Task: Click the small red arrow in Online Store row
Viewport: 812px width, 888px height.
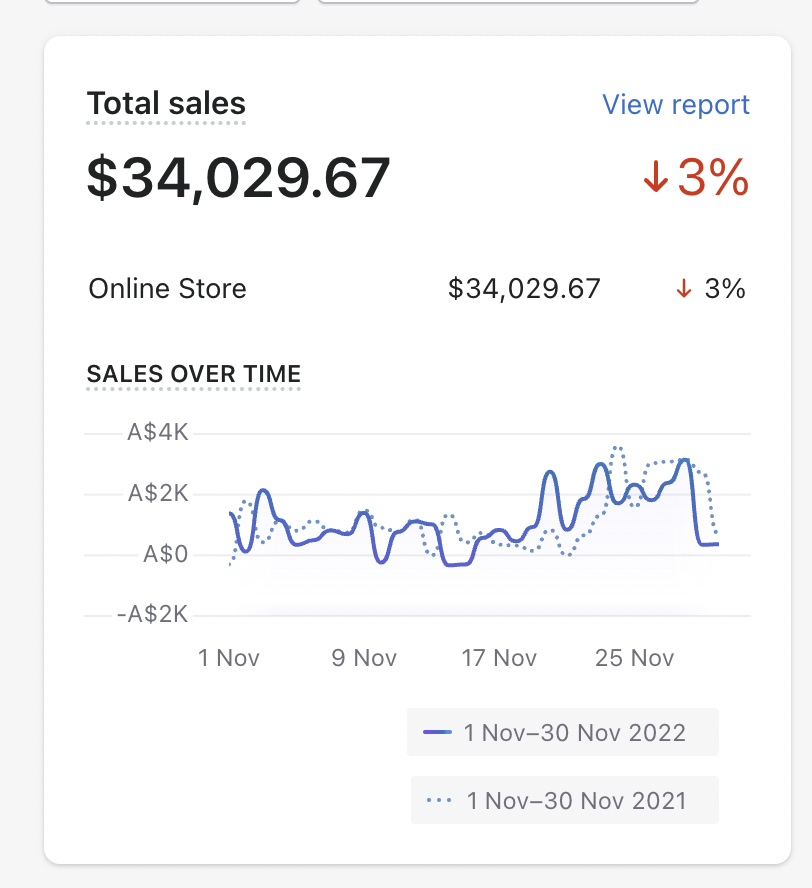Action: [684, 289]
